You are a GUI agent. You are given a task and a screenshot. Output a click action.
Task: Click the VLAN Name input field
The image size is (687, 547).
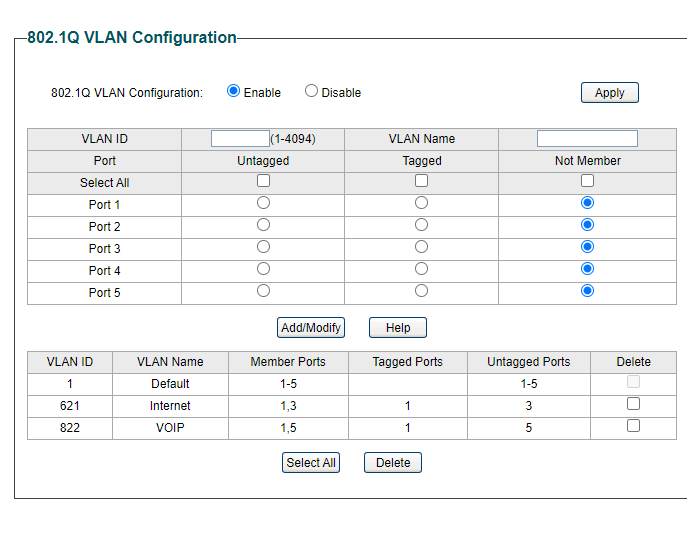pyautogui.click(x=587, y=139)
